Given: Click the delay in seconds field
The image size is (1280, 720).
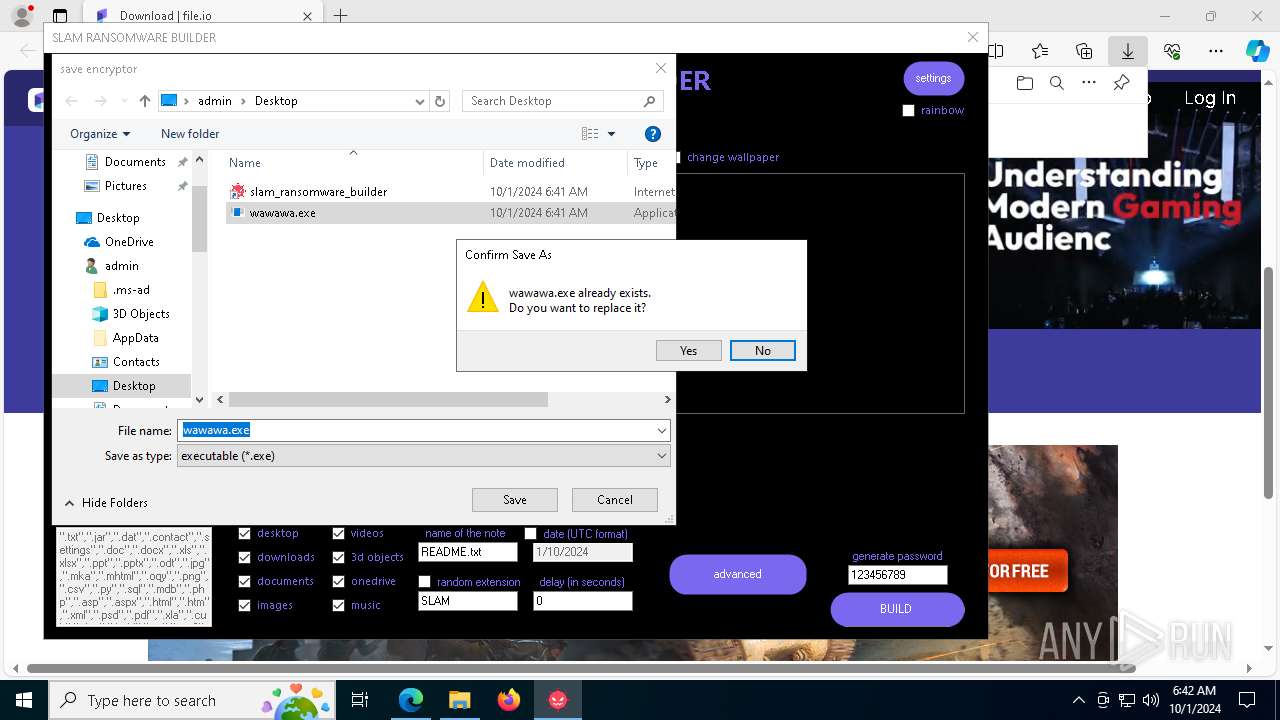Looking at the screenshot, I should click(583, 601).
